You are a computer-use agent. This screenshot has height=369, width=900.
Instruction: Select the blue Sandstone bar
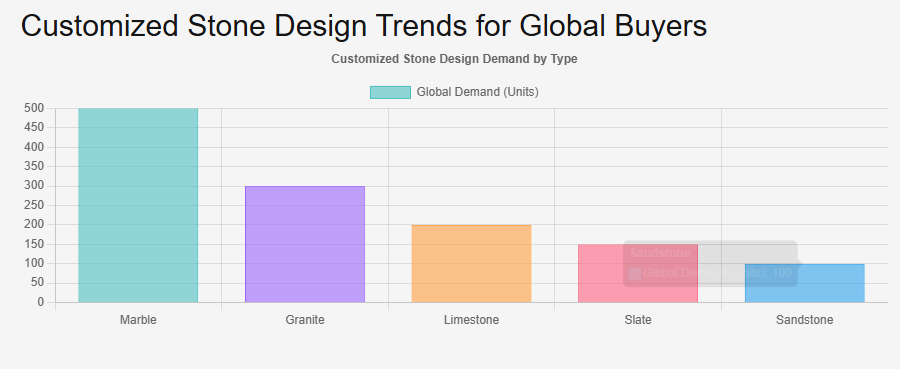pos(805,283)
